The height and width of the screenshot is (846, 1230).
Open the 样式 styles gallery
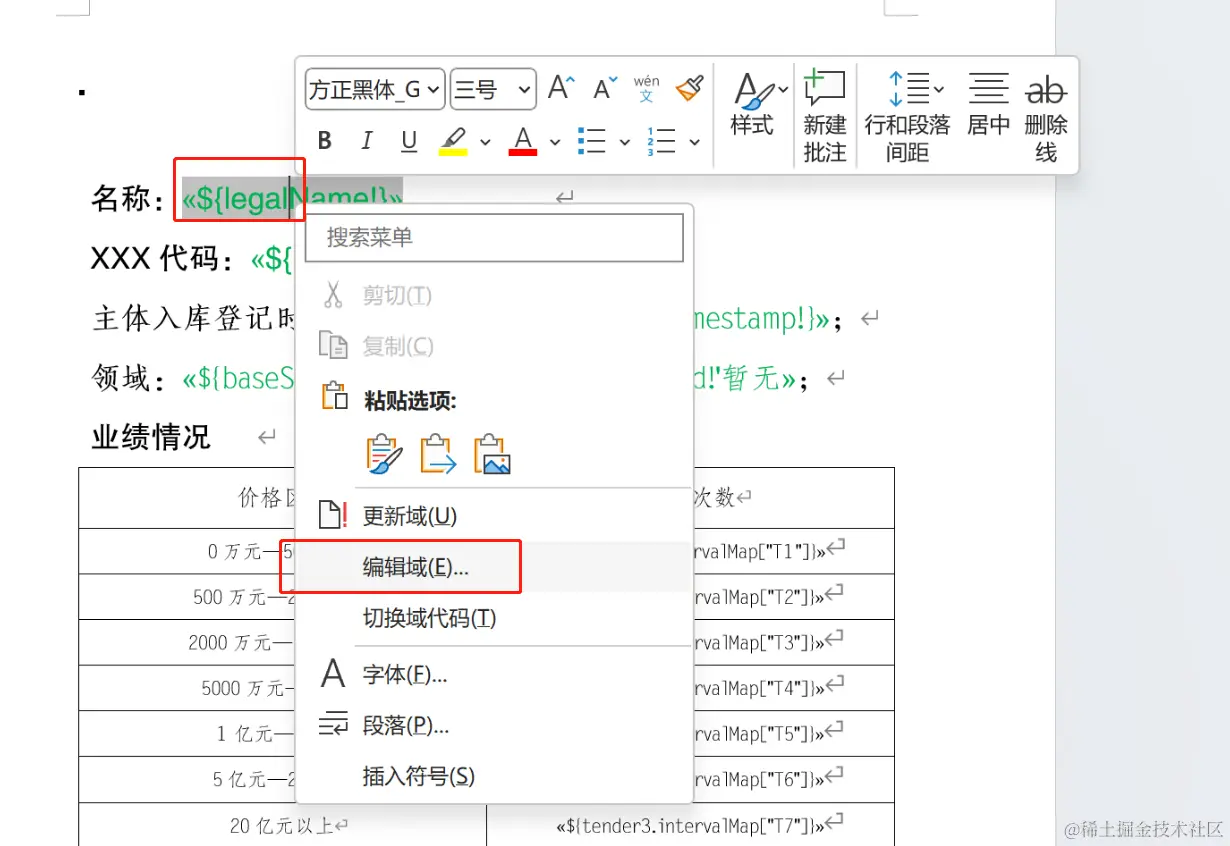pos(751,105)
